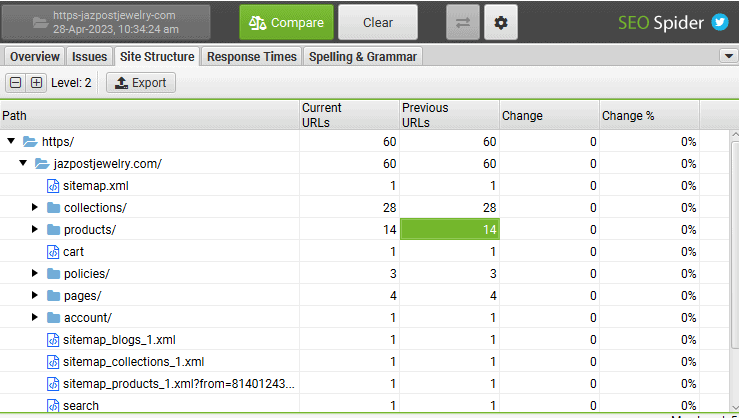Image resolution: width=739 pixels, height=418 pixels.
Task: Select the cart row label
Action: (74, 252)
